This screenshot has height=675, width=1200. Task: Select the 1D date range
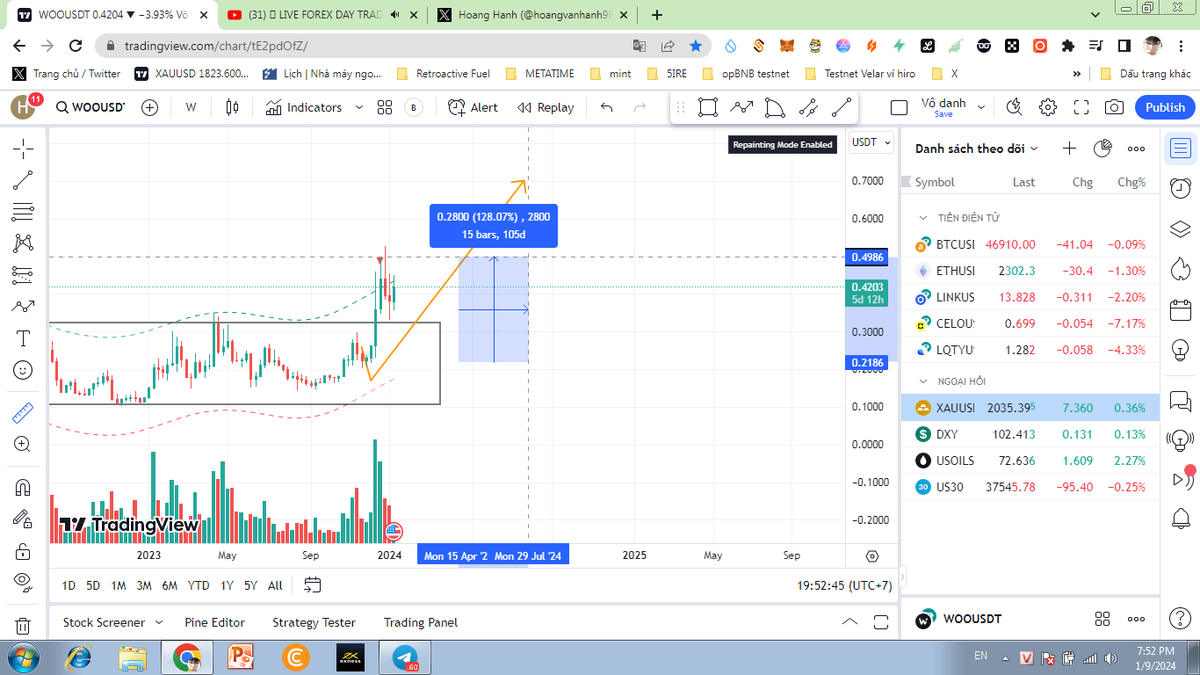coord(68,585)
